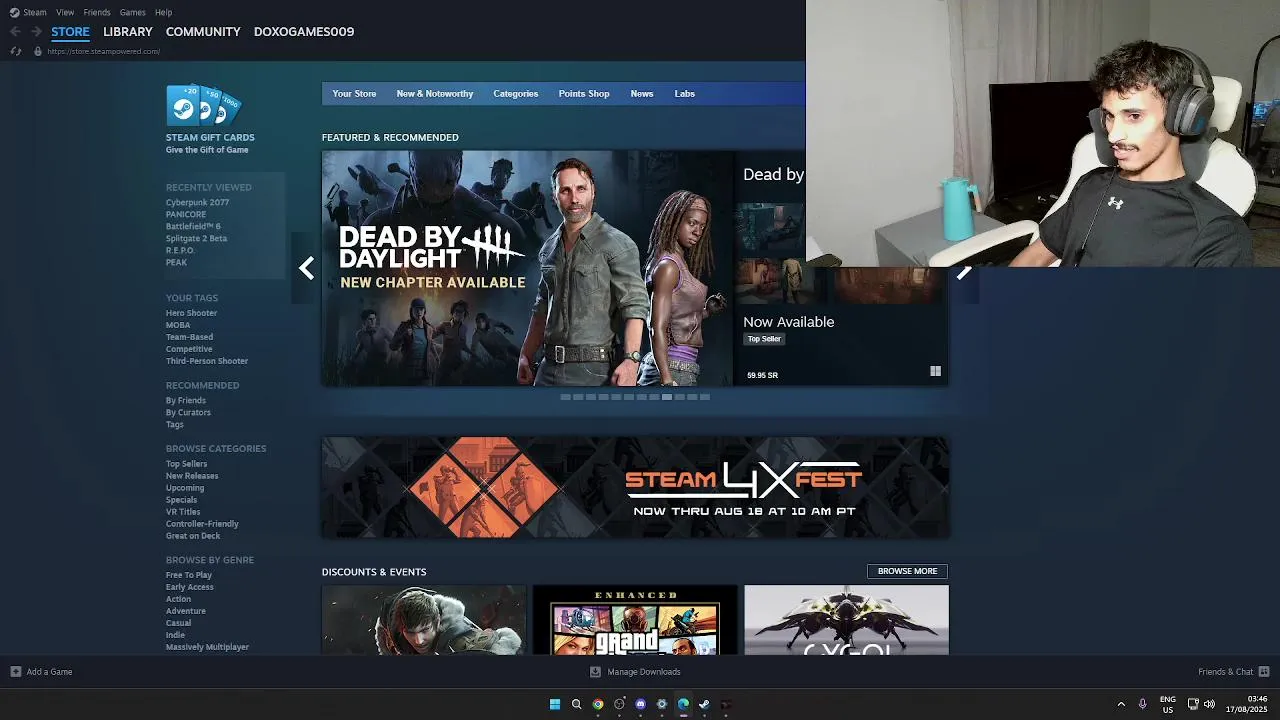Browse the Massively Multiplayer genre
1280x720 pixels.
pos(207,647)
